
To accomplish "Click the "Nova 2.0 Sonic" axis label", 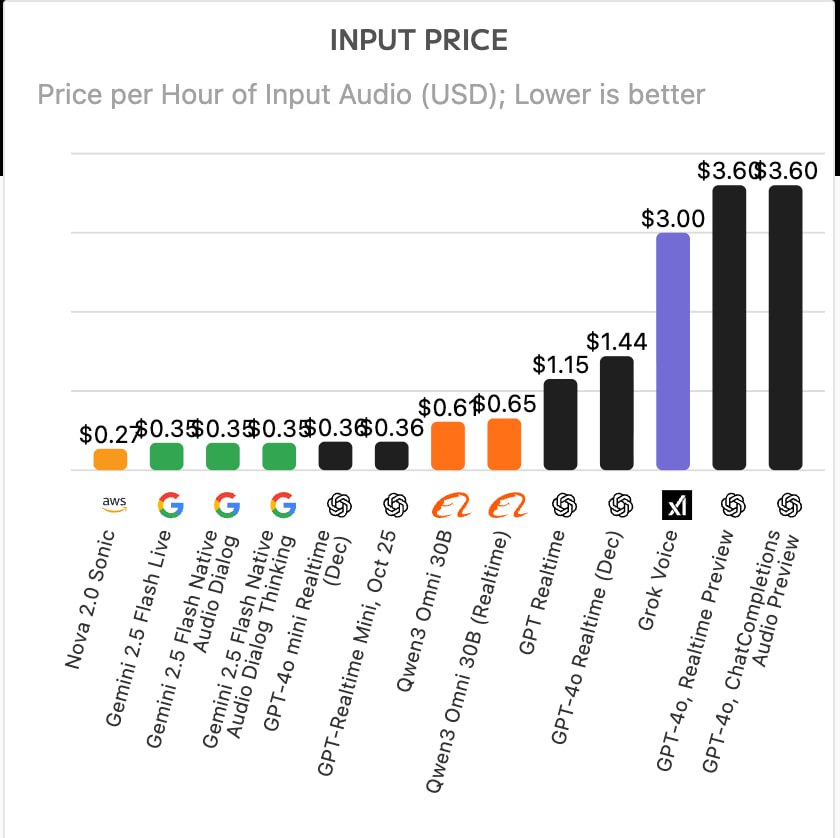I will click(x=90, y=598).
